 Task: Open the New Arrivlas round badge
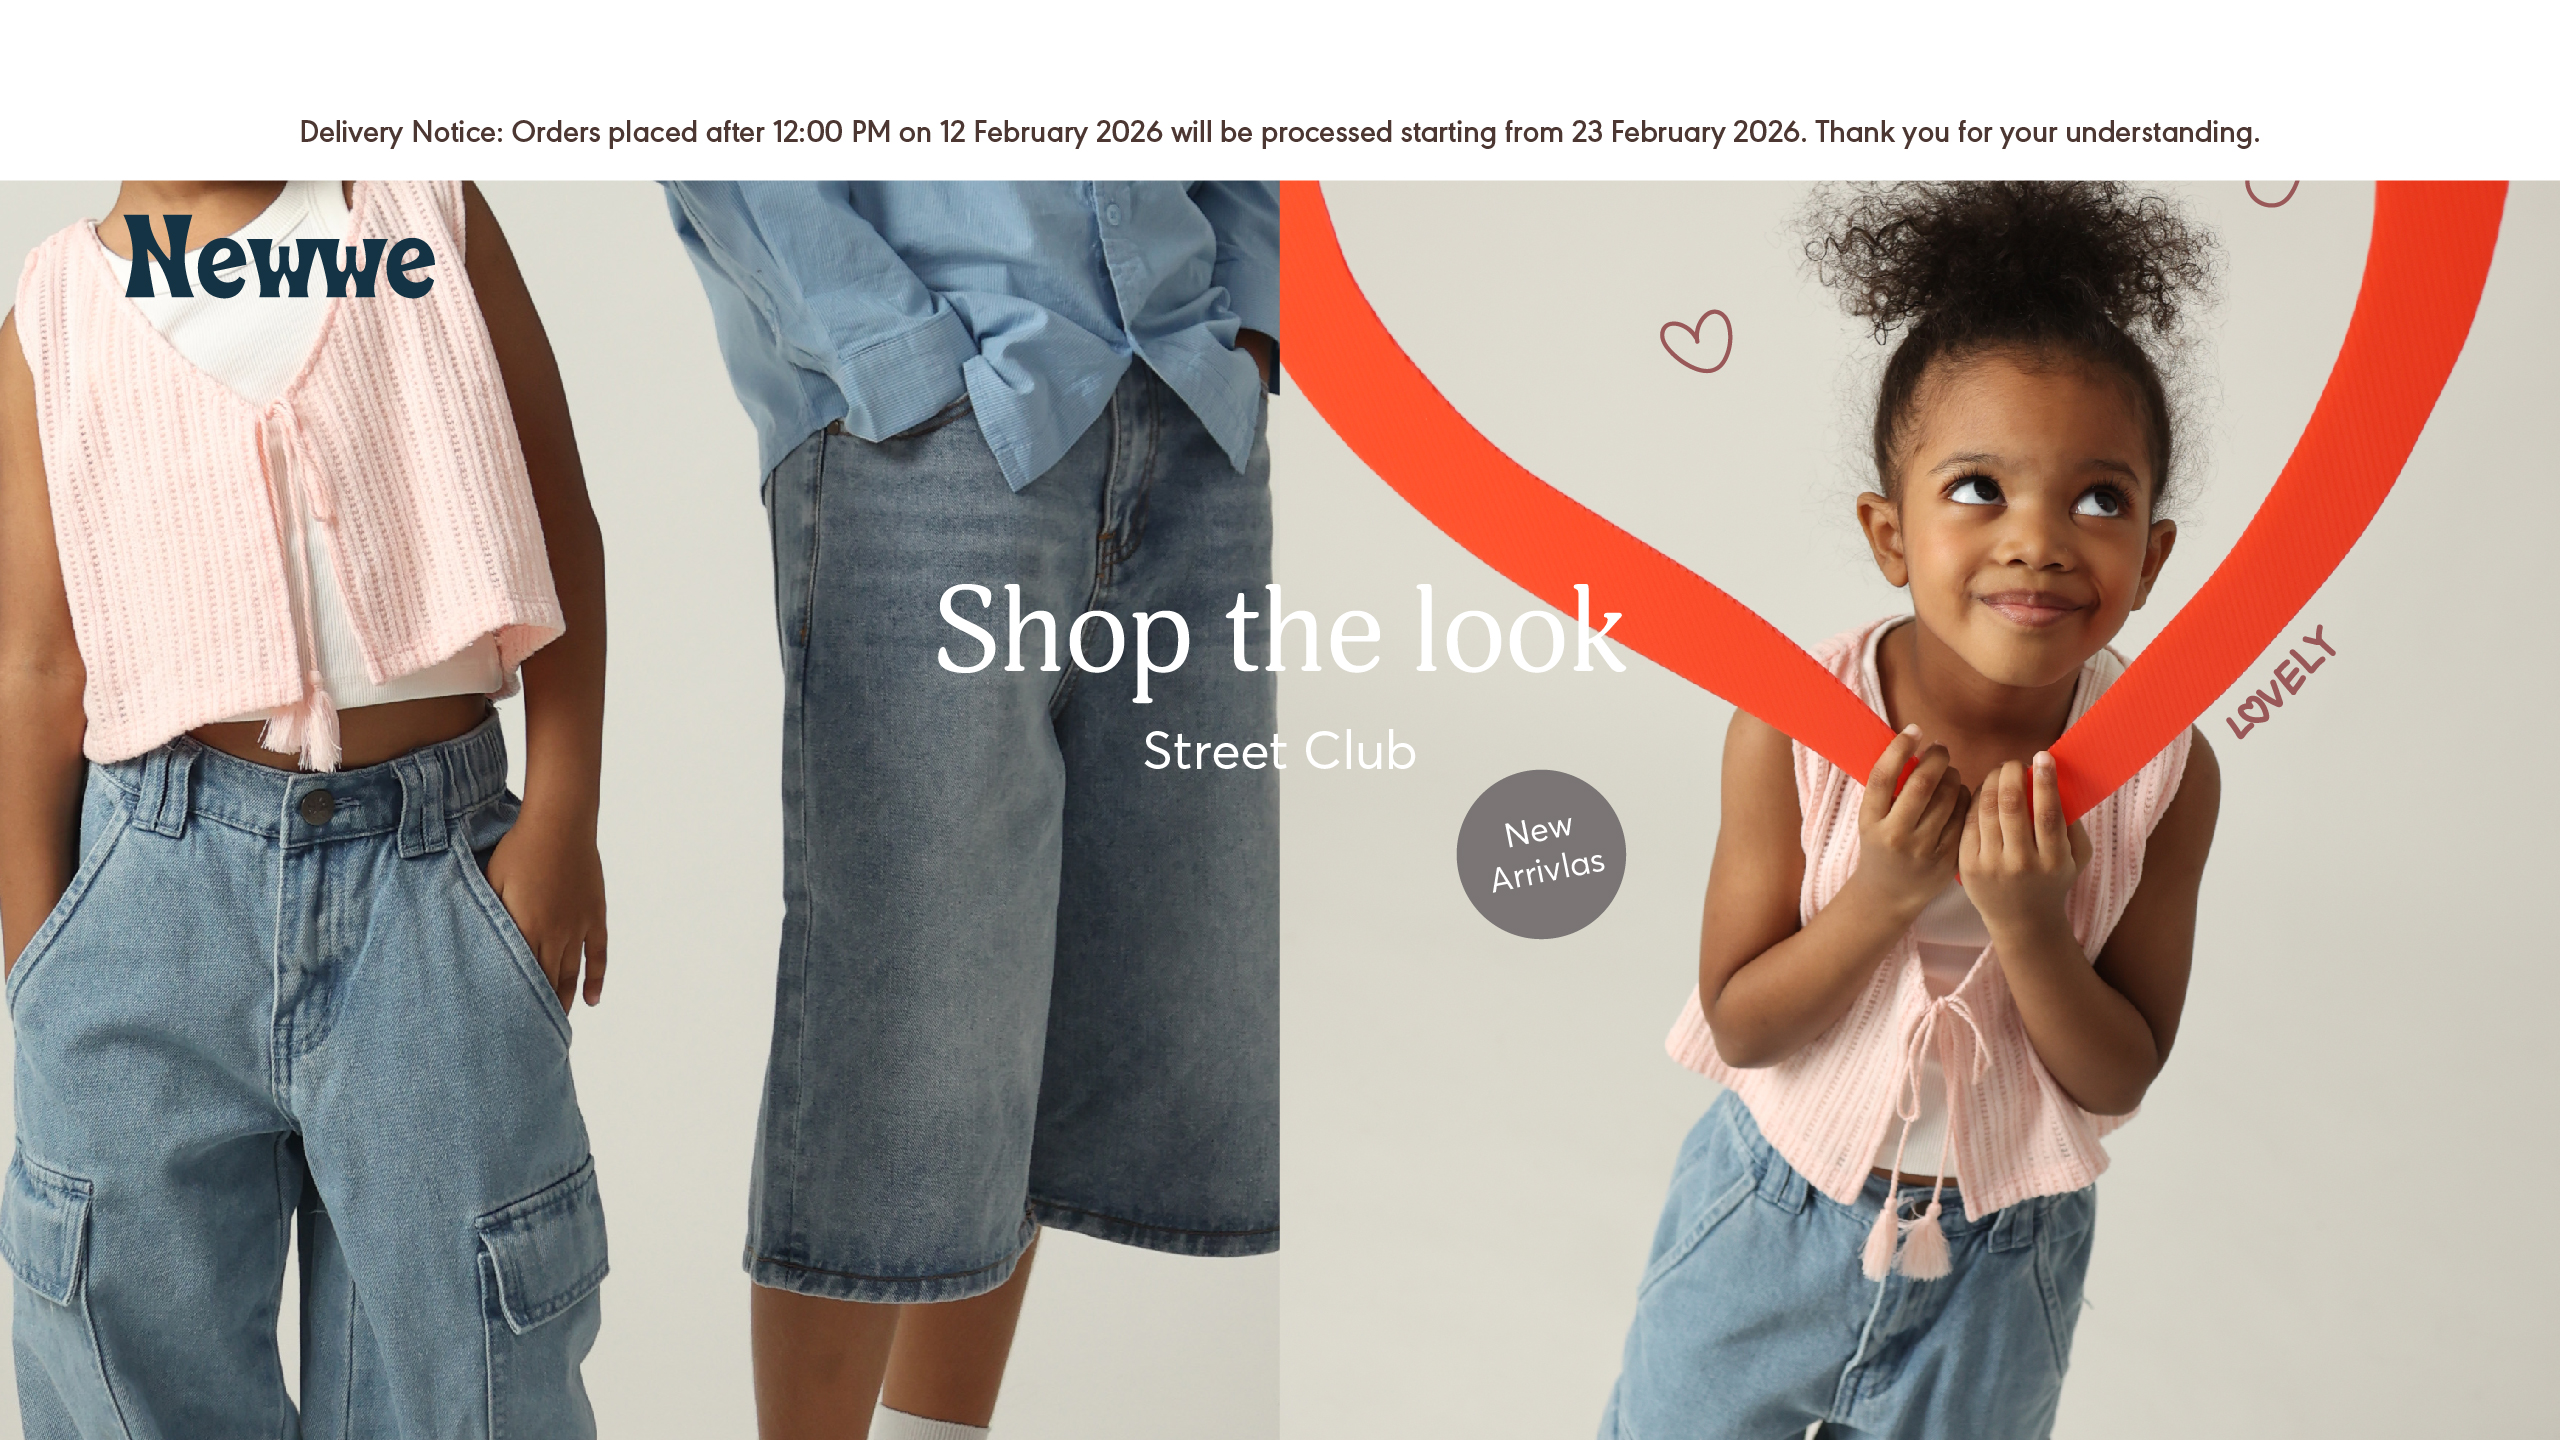[1541, 854]
